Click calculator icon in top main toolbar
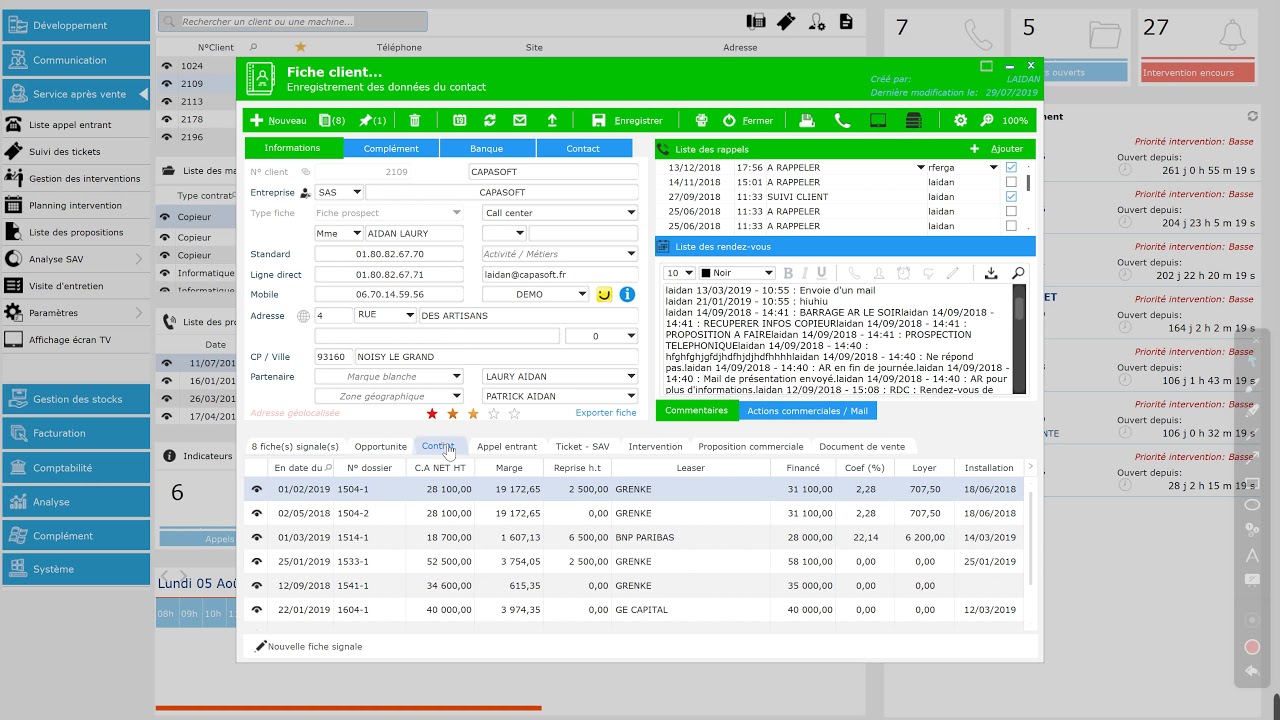This screenshot has width=1280, height=720. tap(756, 21)
